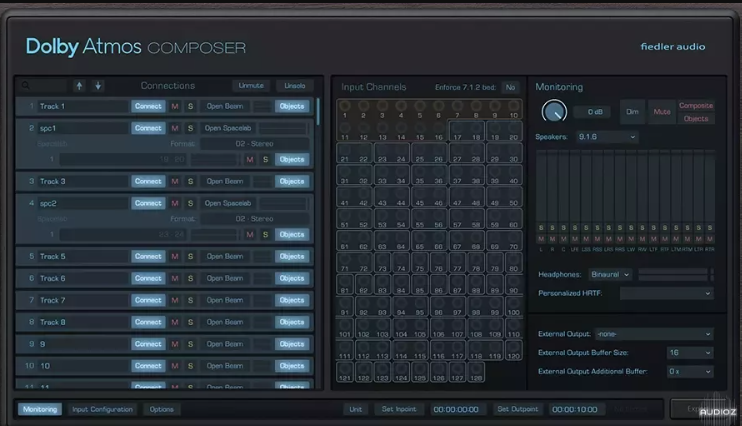Select input channel 23 cell

[x=382, y=153]
